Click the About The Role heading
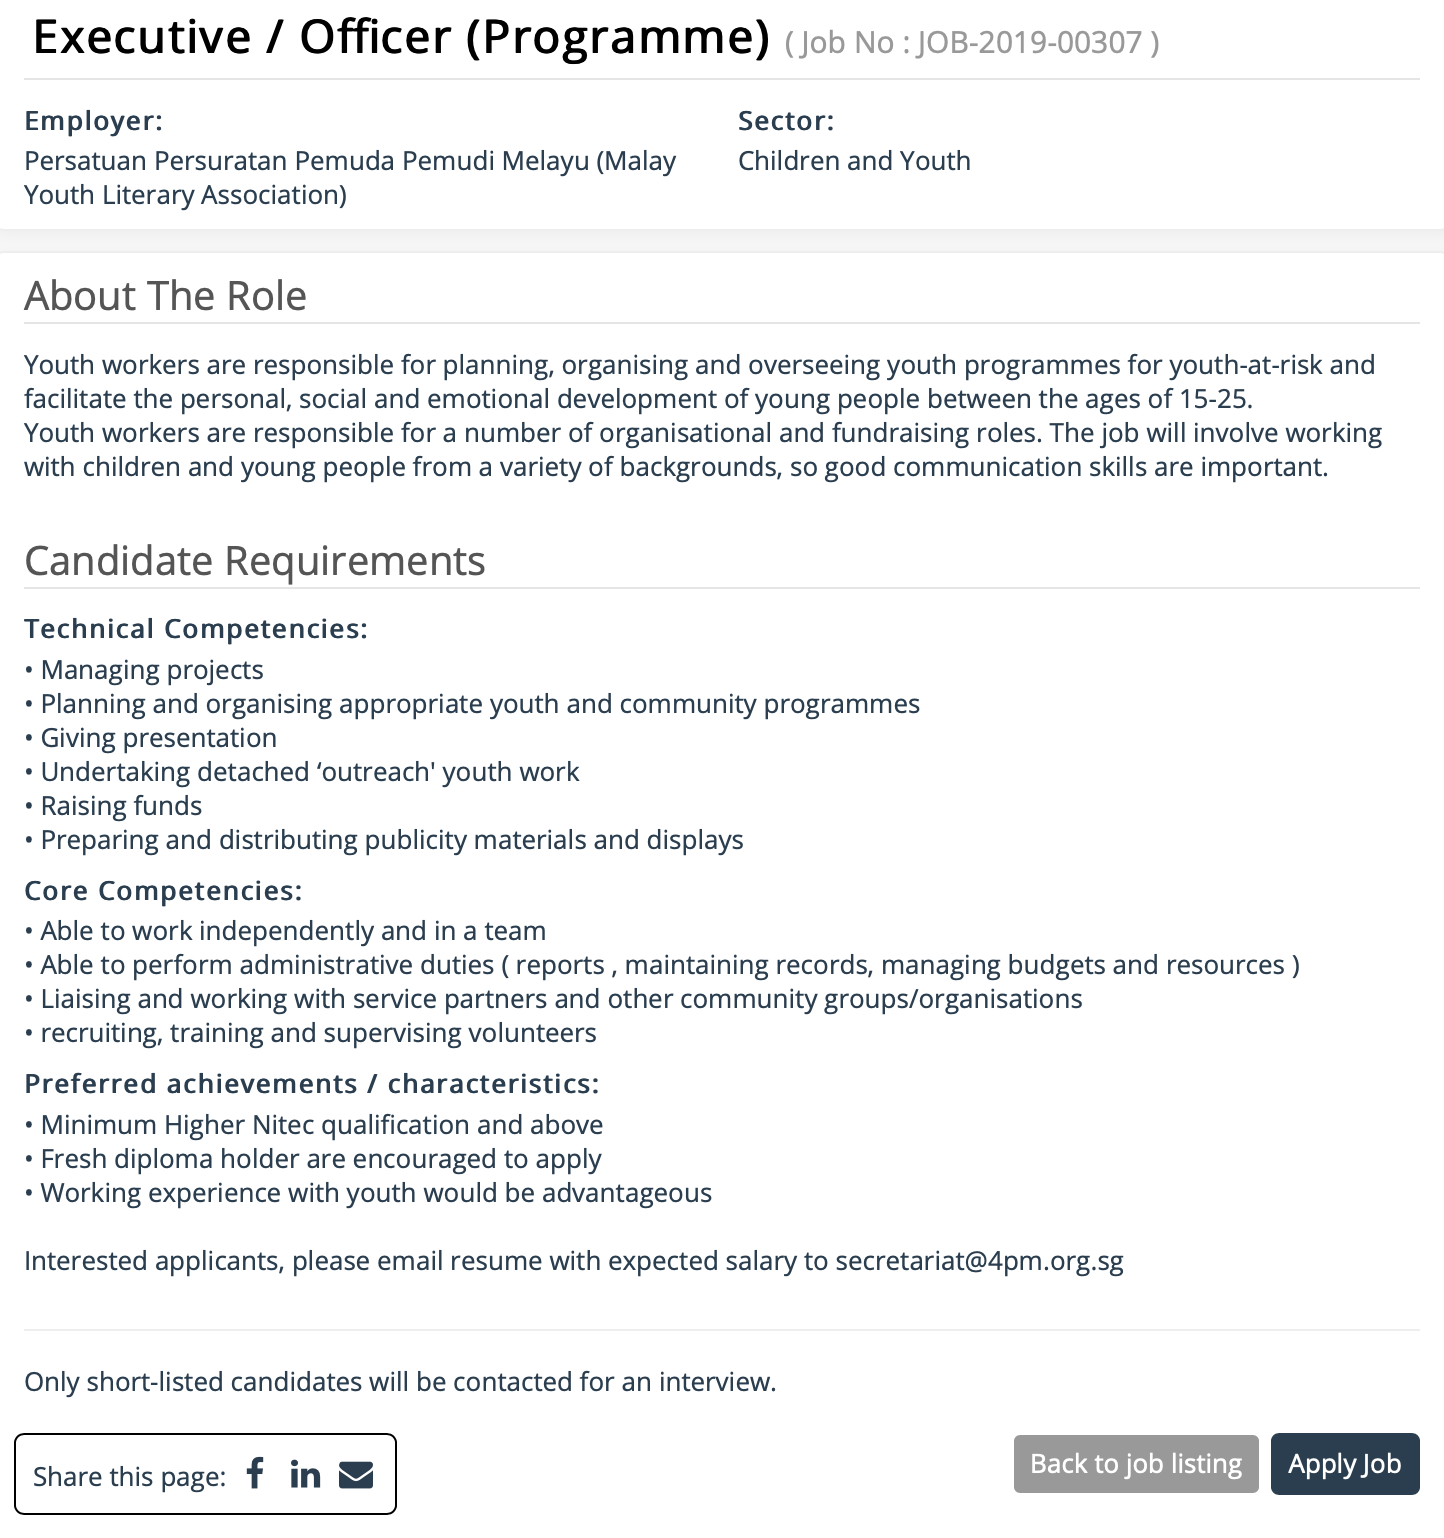This screenshot has width=1444, height=1538. 166,296
